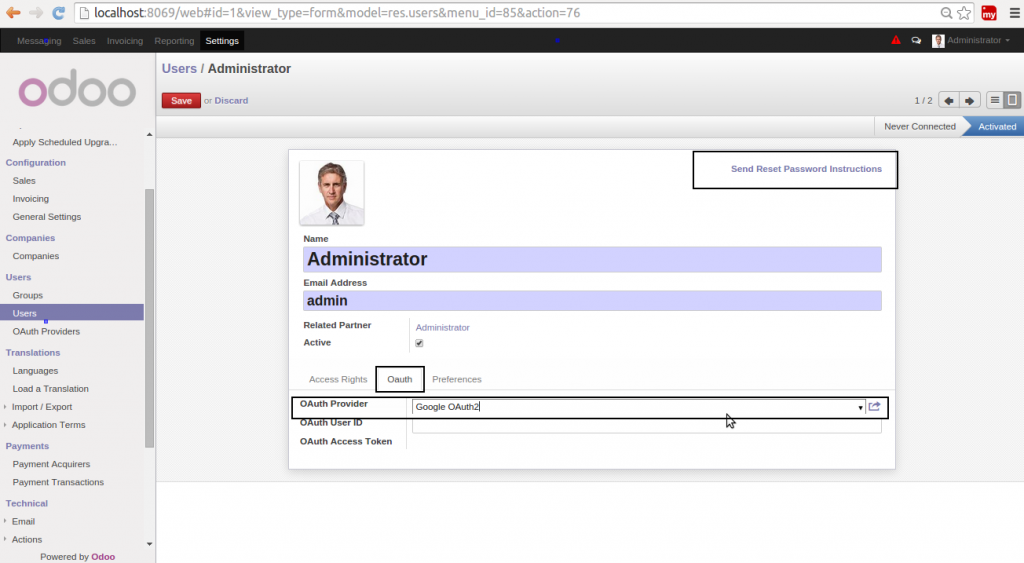
Task: Click the sidebar scrollbar down arrow
Action: (150, 543)
